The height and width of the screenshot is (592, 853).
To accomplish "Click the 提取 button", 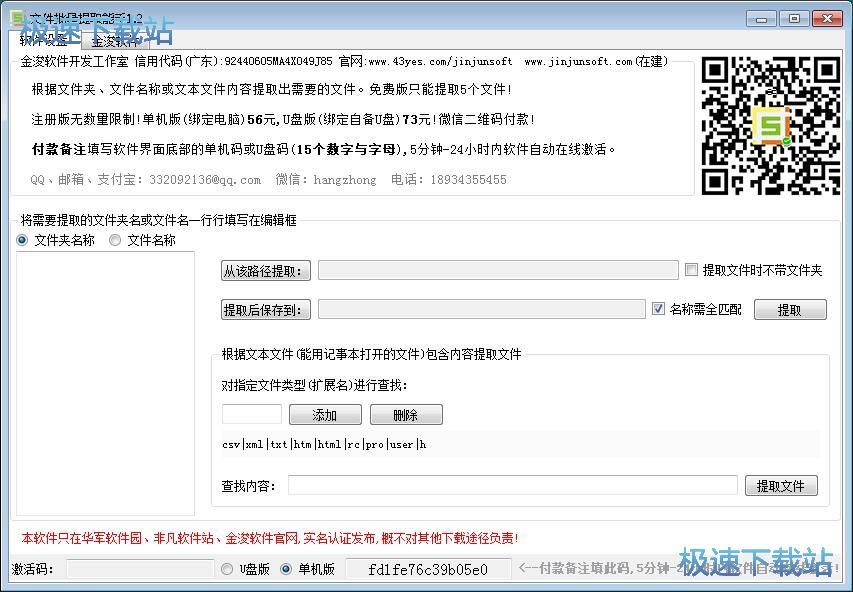I will click(790, 310).
